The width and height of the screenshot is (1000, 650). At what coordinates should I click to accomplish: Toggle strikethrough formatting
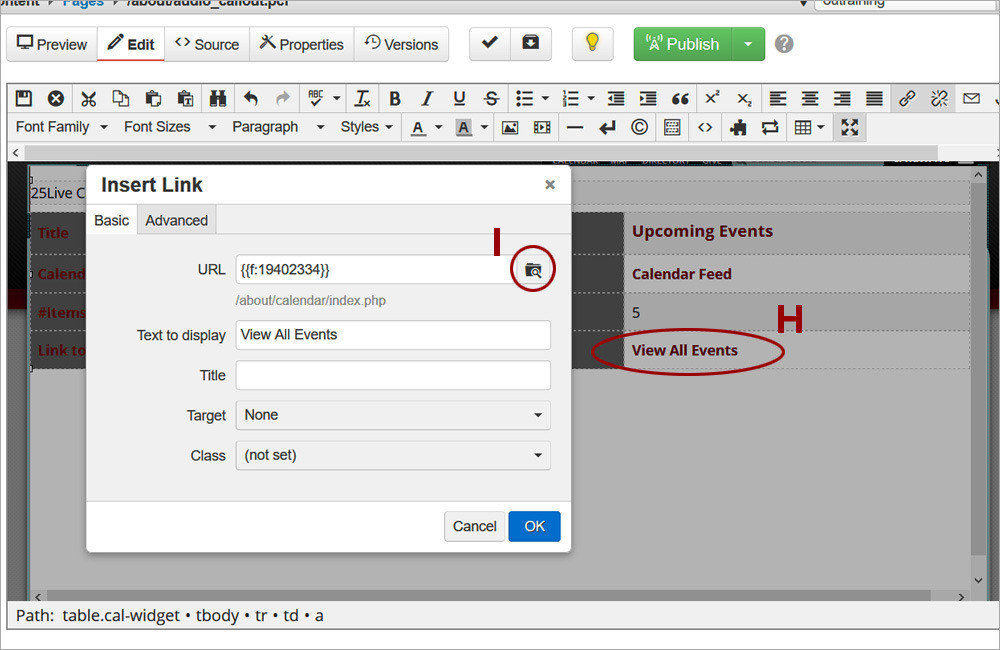pos(491,98)
